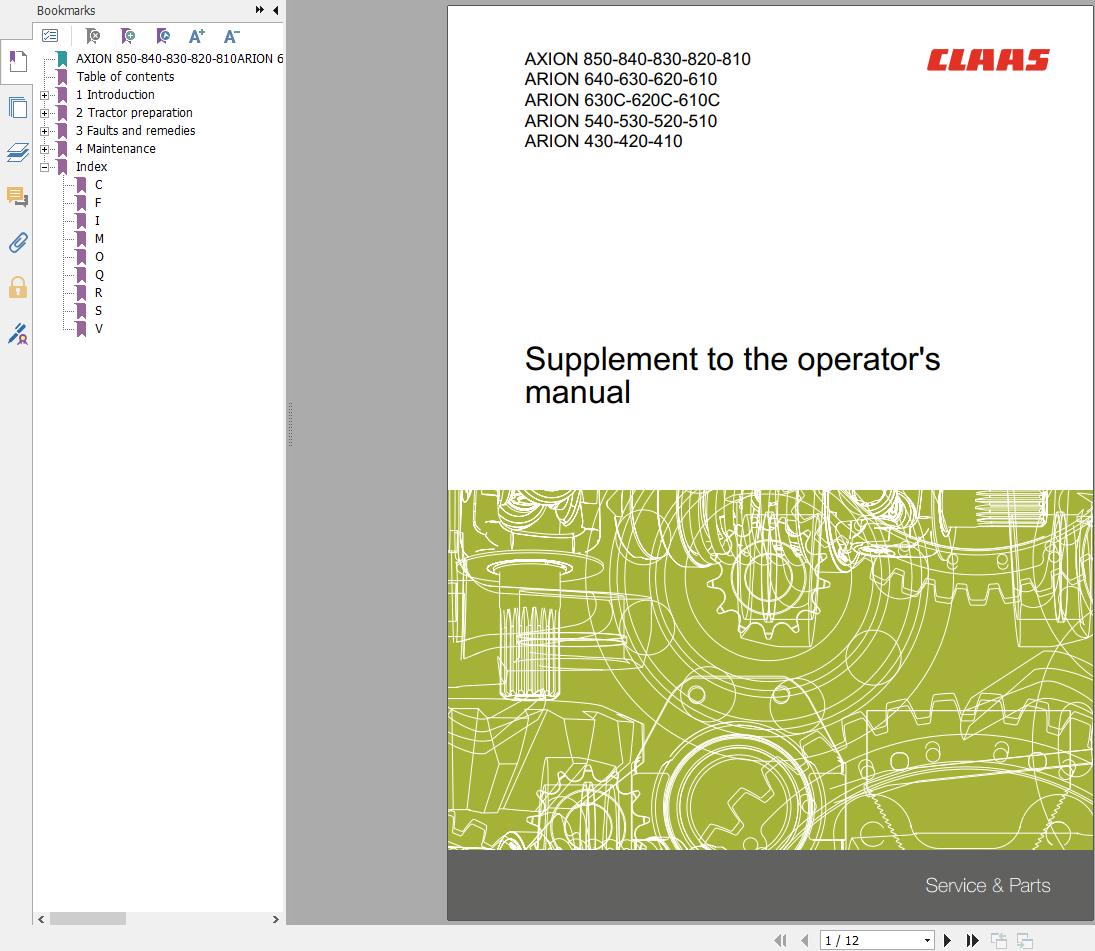
Task: Open the Pages thumbnails side panel
Action: [17, 106]
